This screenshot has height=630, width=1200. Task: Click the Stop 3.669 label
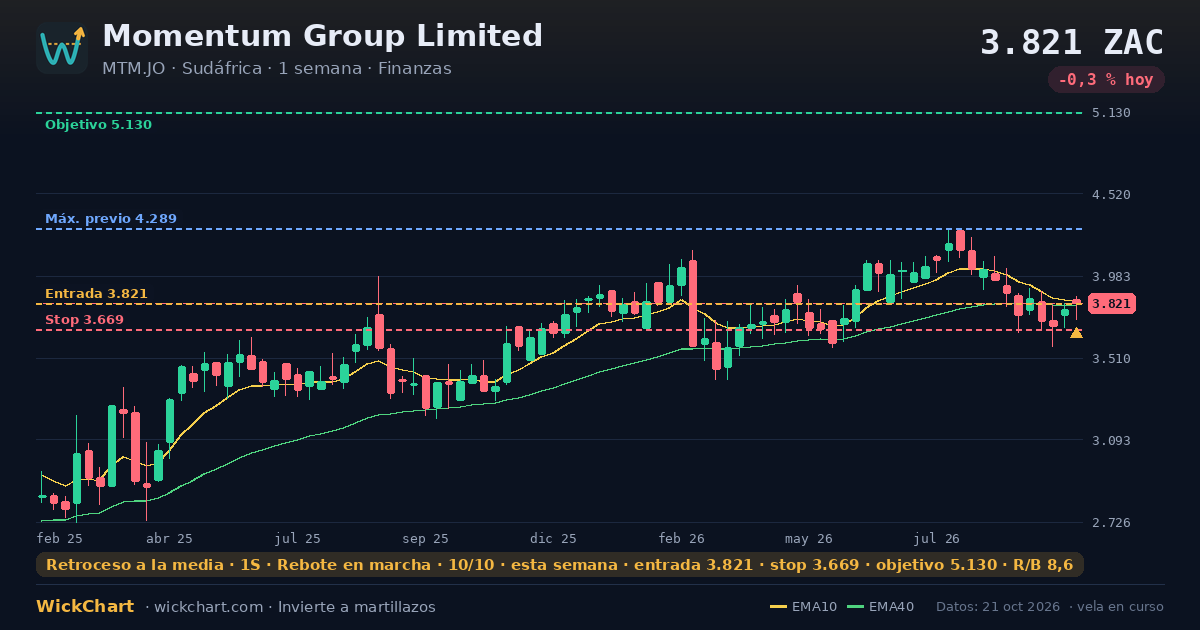coord(84,320)
